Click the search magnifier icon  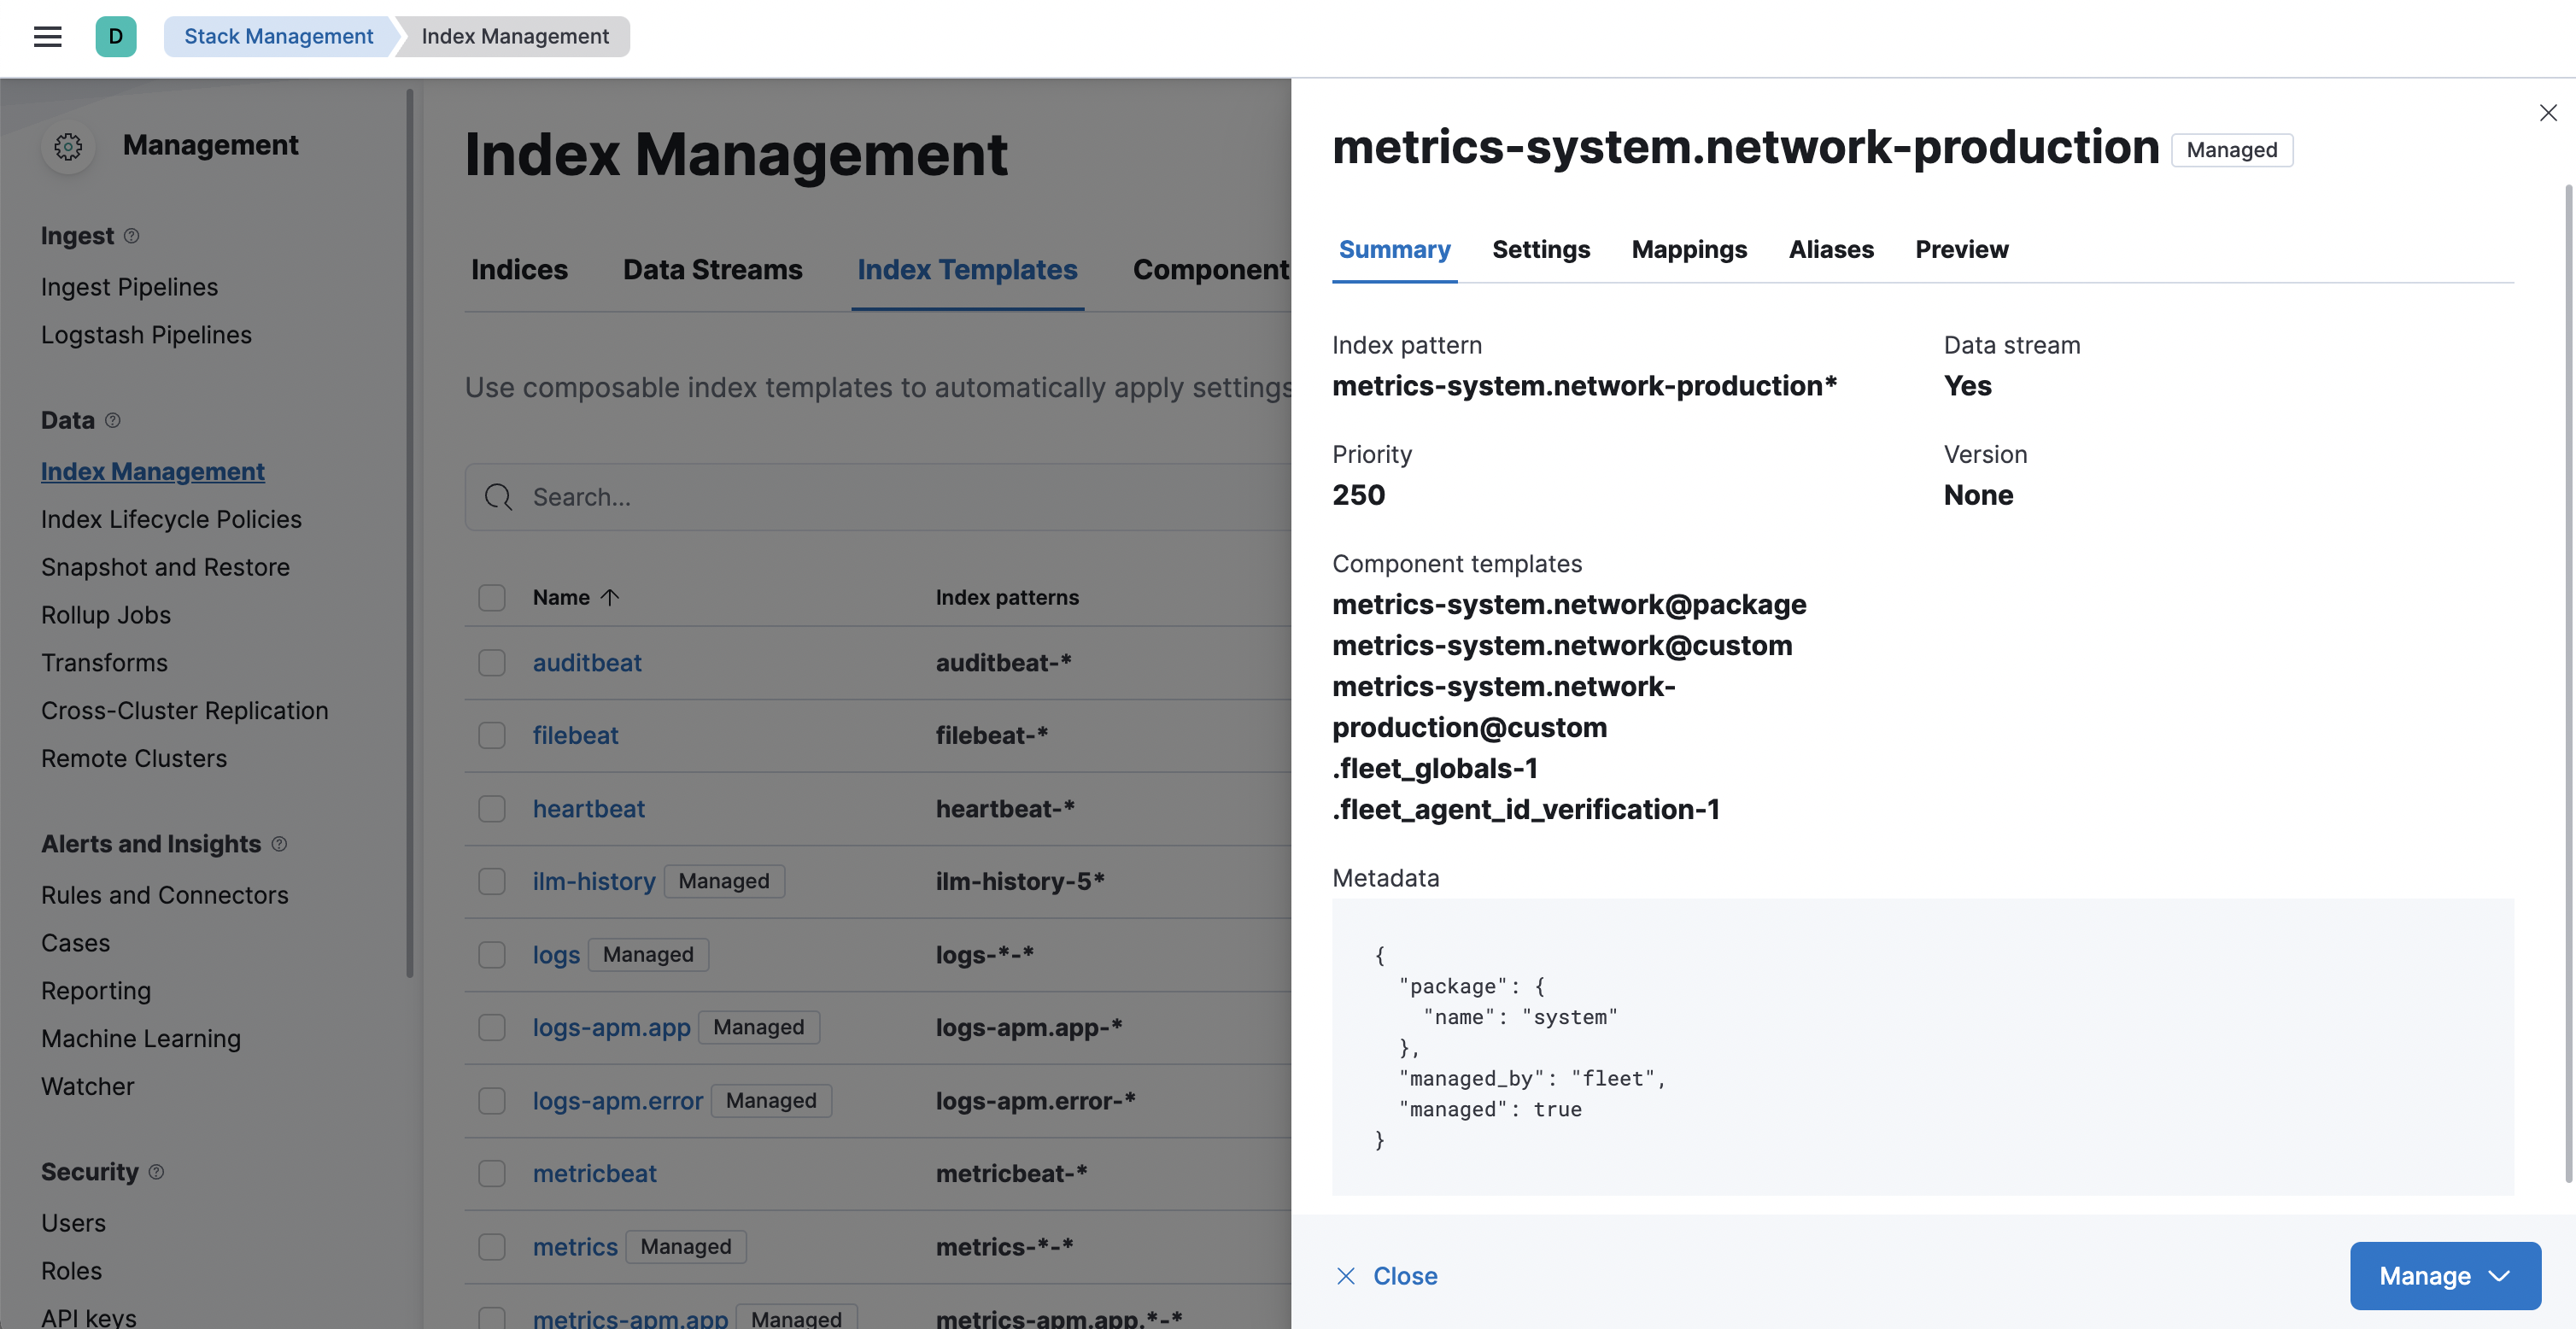pyautogui.click(x=498, y=497)
